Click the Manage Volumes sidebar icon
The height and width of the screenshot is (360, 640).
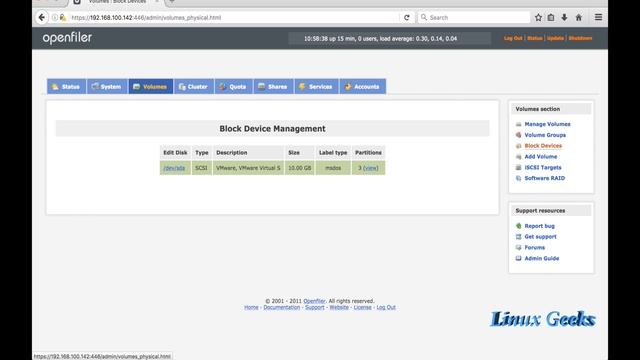518,124
